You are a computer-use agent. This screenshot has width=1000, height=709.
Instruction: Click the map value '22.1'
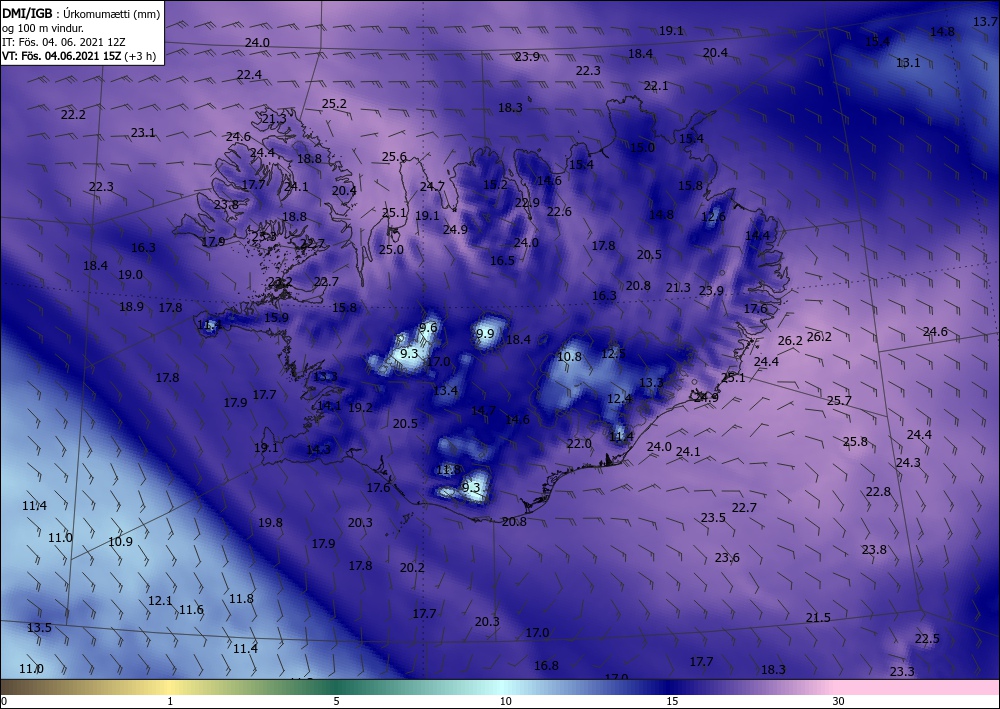[x=656, y=85]
